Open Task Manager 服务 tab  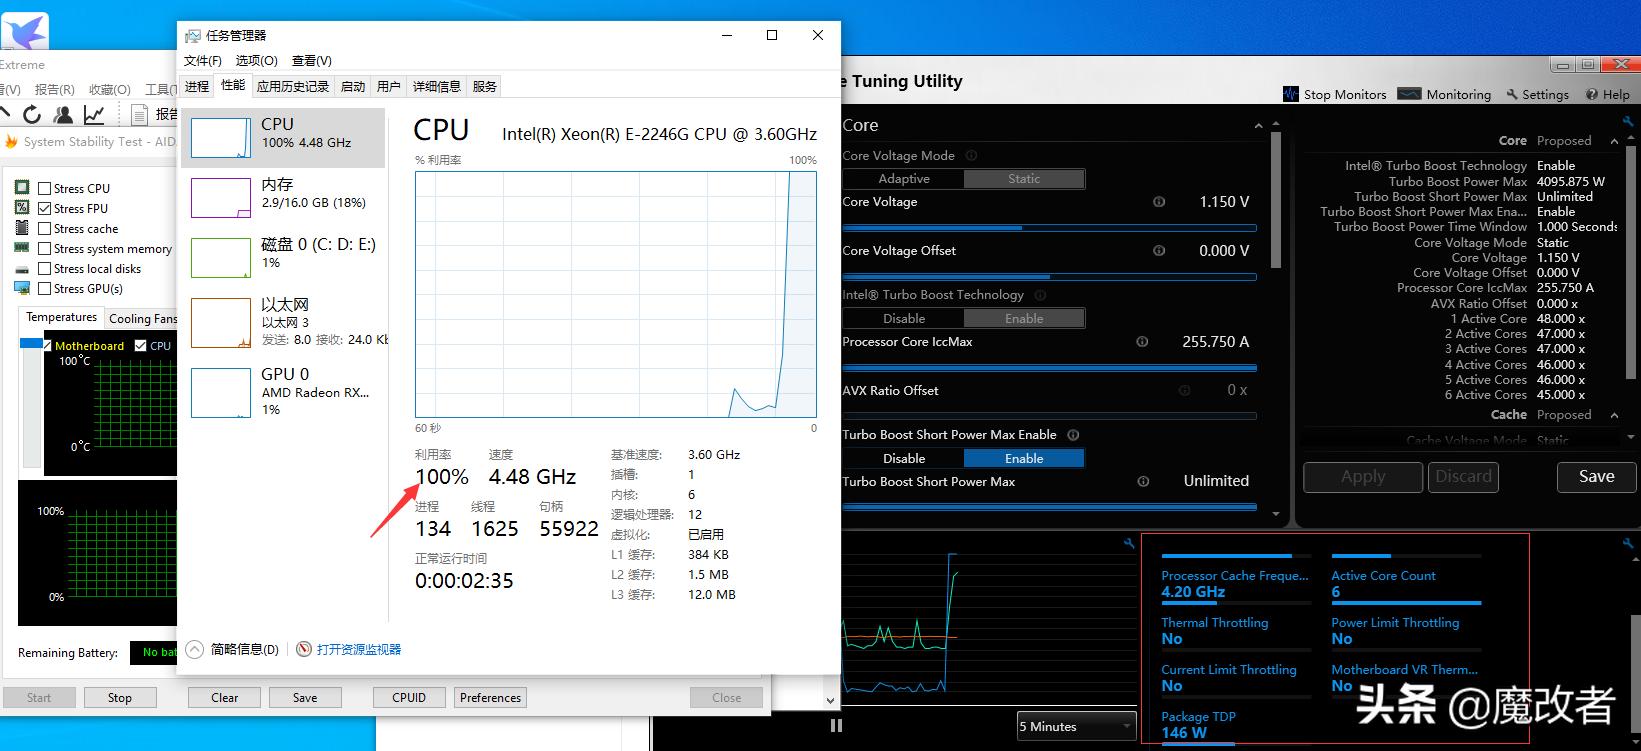(485, 86)
